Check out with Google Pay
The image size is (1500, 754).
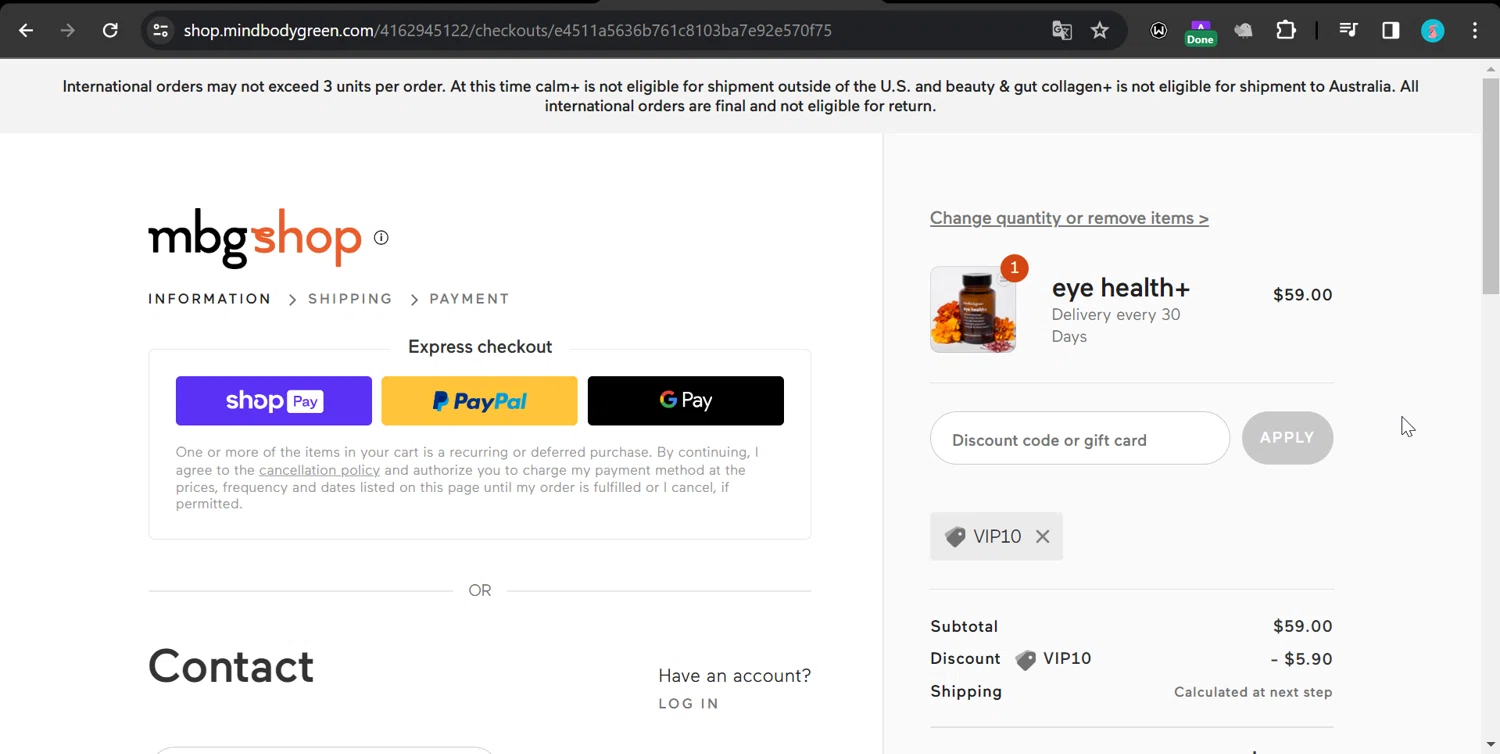coord(686,401)
